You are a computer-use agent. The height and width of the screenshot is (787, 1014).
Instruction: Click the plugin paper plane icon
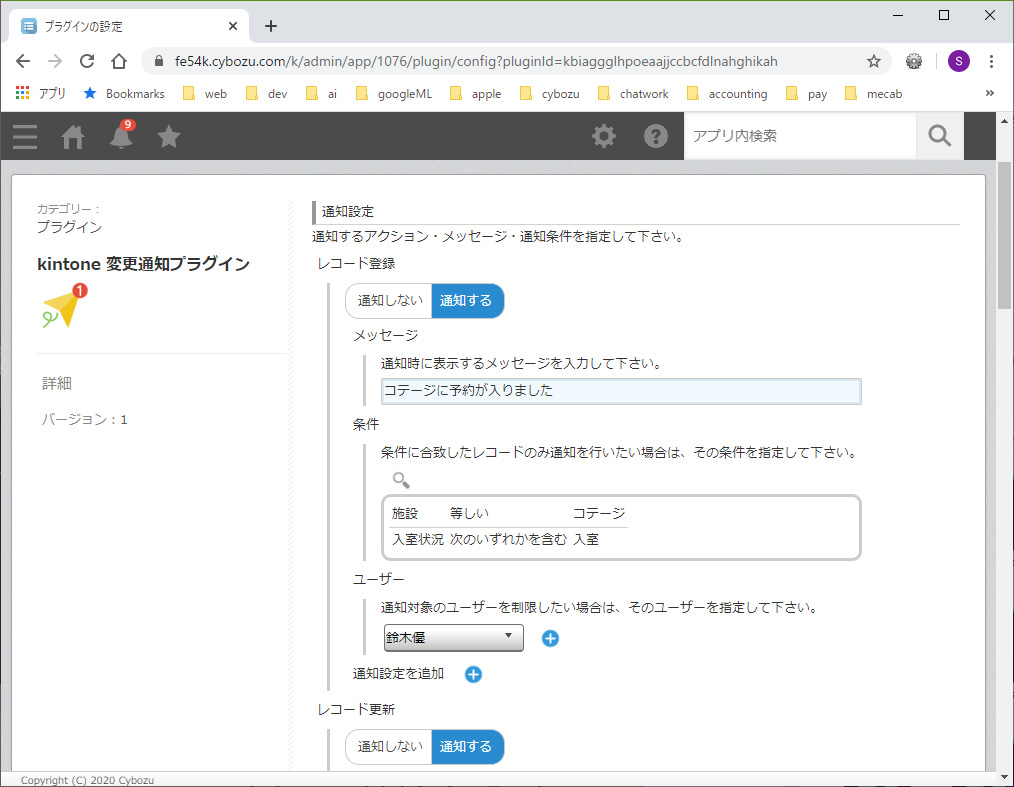pos(64,307)
